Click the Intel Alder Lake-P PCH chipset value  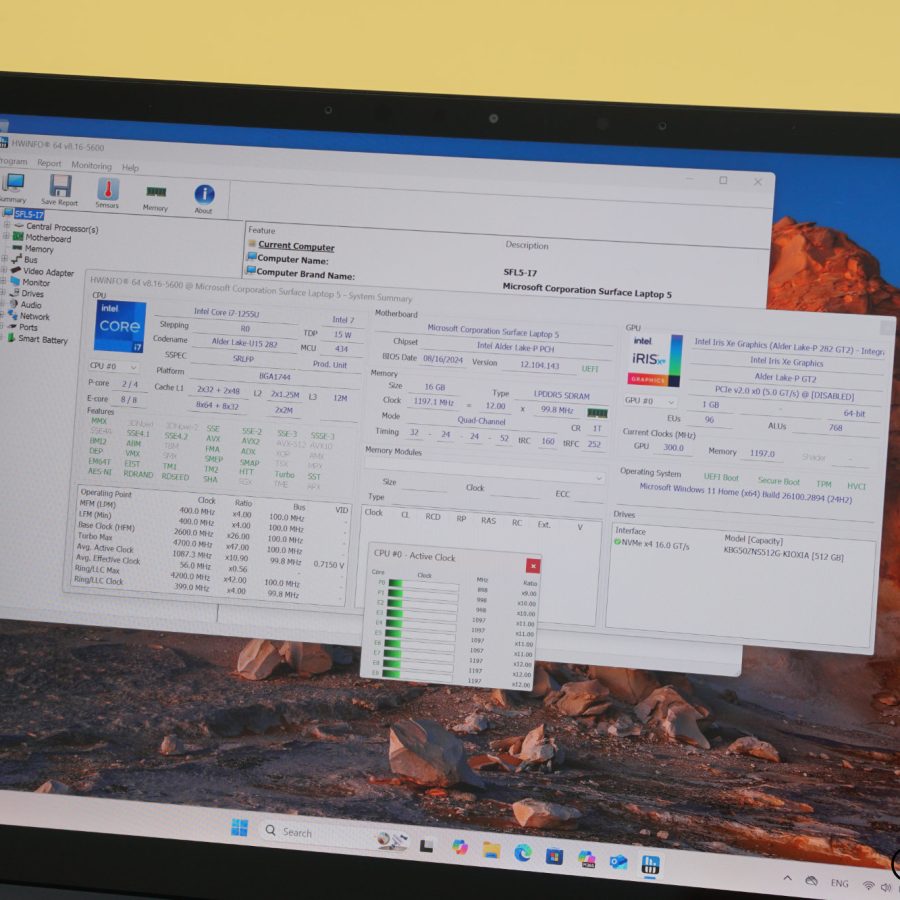(x=515, y=347)
